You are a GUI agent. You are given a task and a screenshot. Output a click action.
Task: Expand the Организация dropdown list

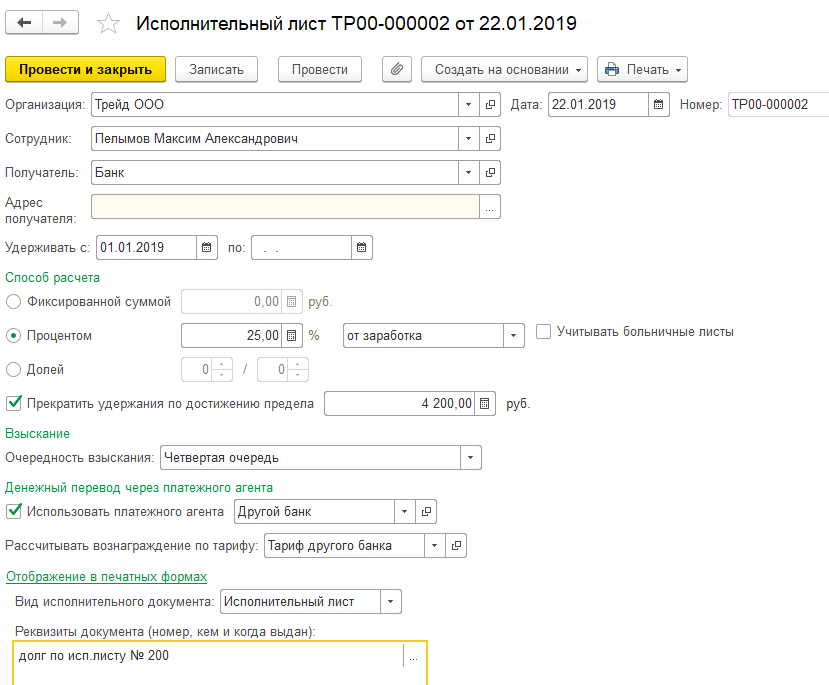coord(468,105)
